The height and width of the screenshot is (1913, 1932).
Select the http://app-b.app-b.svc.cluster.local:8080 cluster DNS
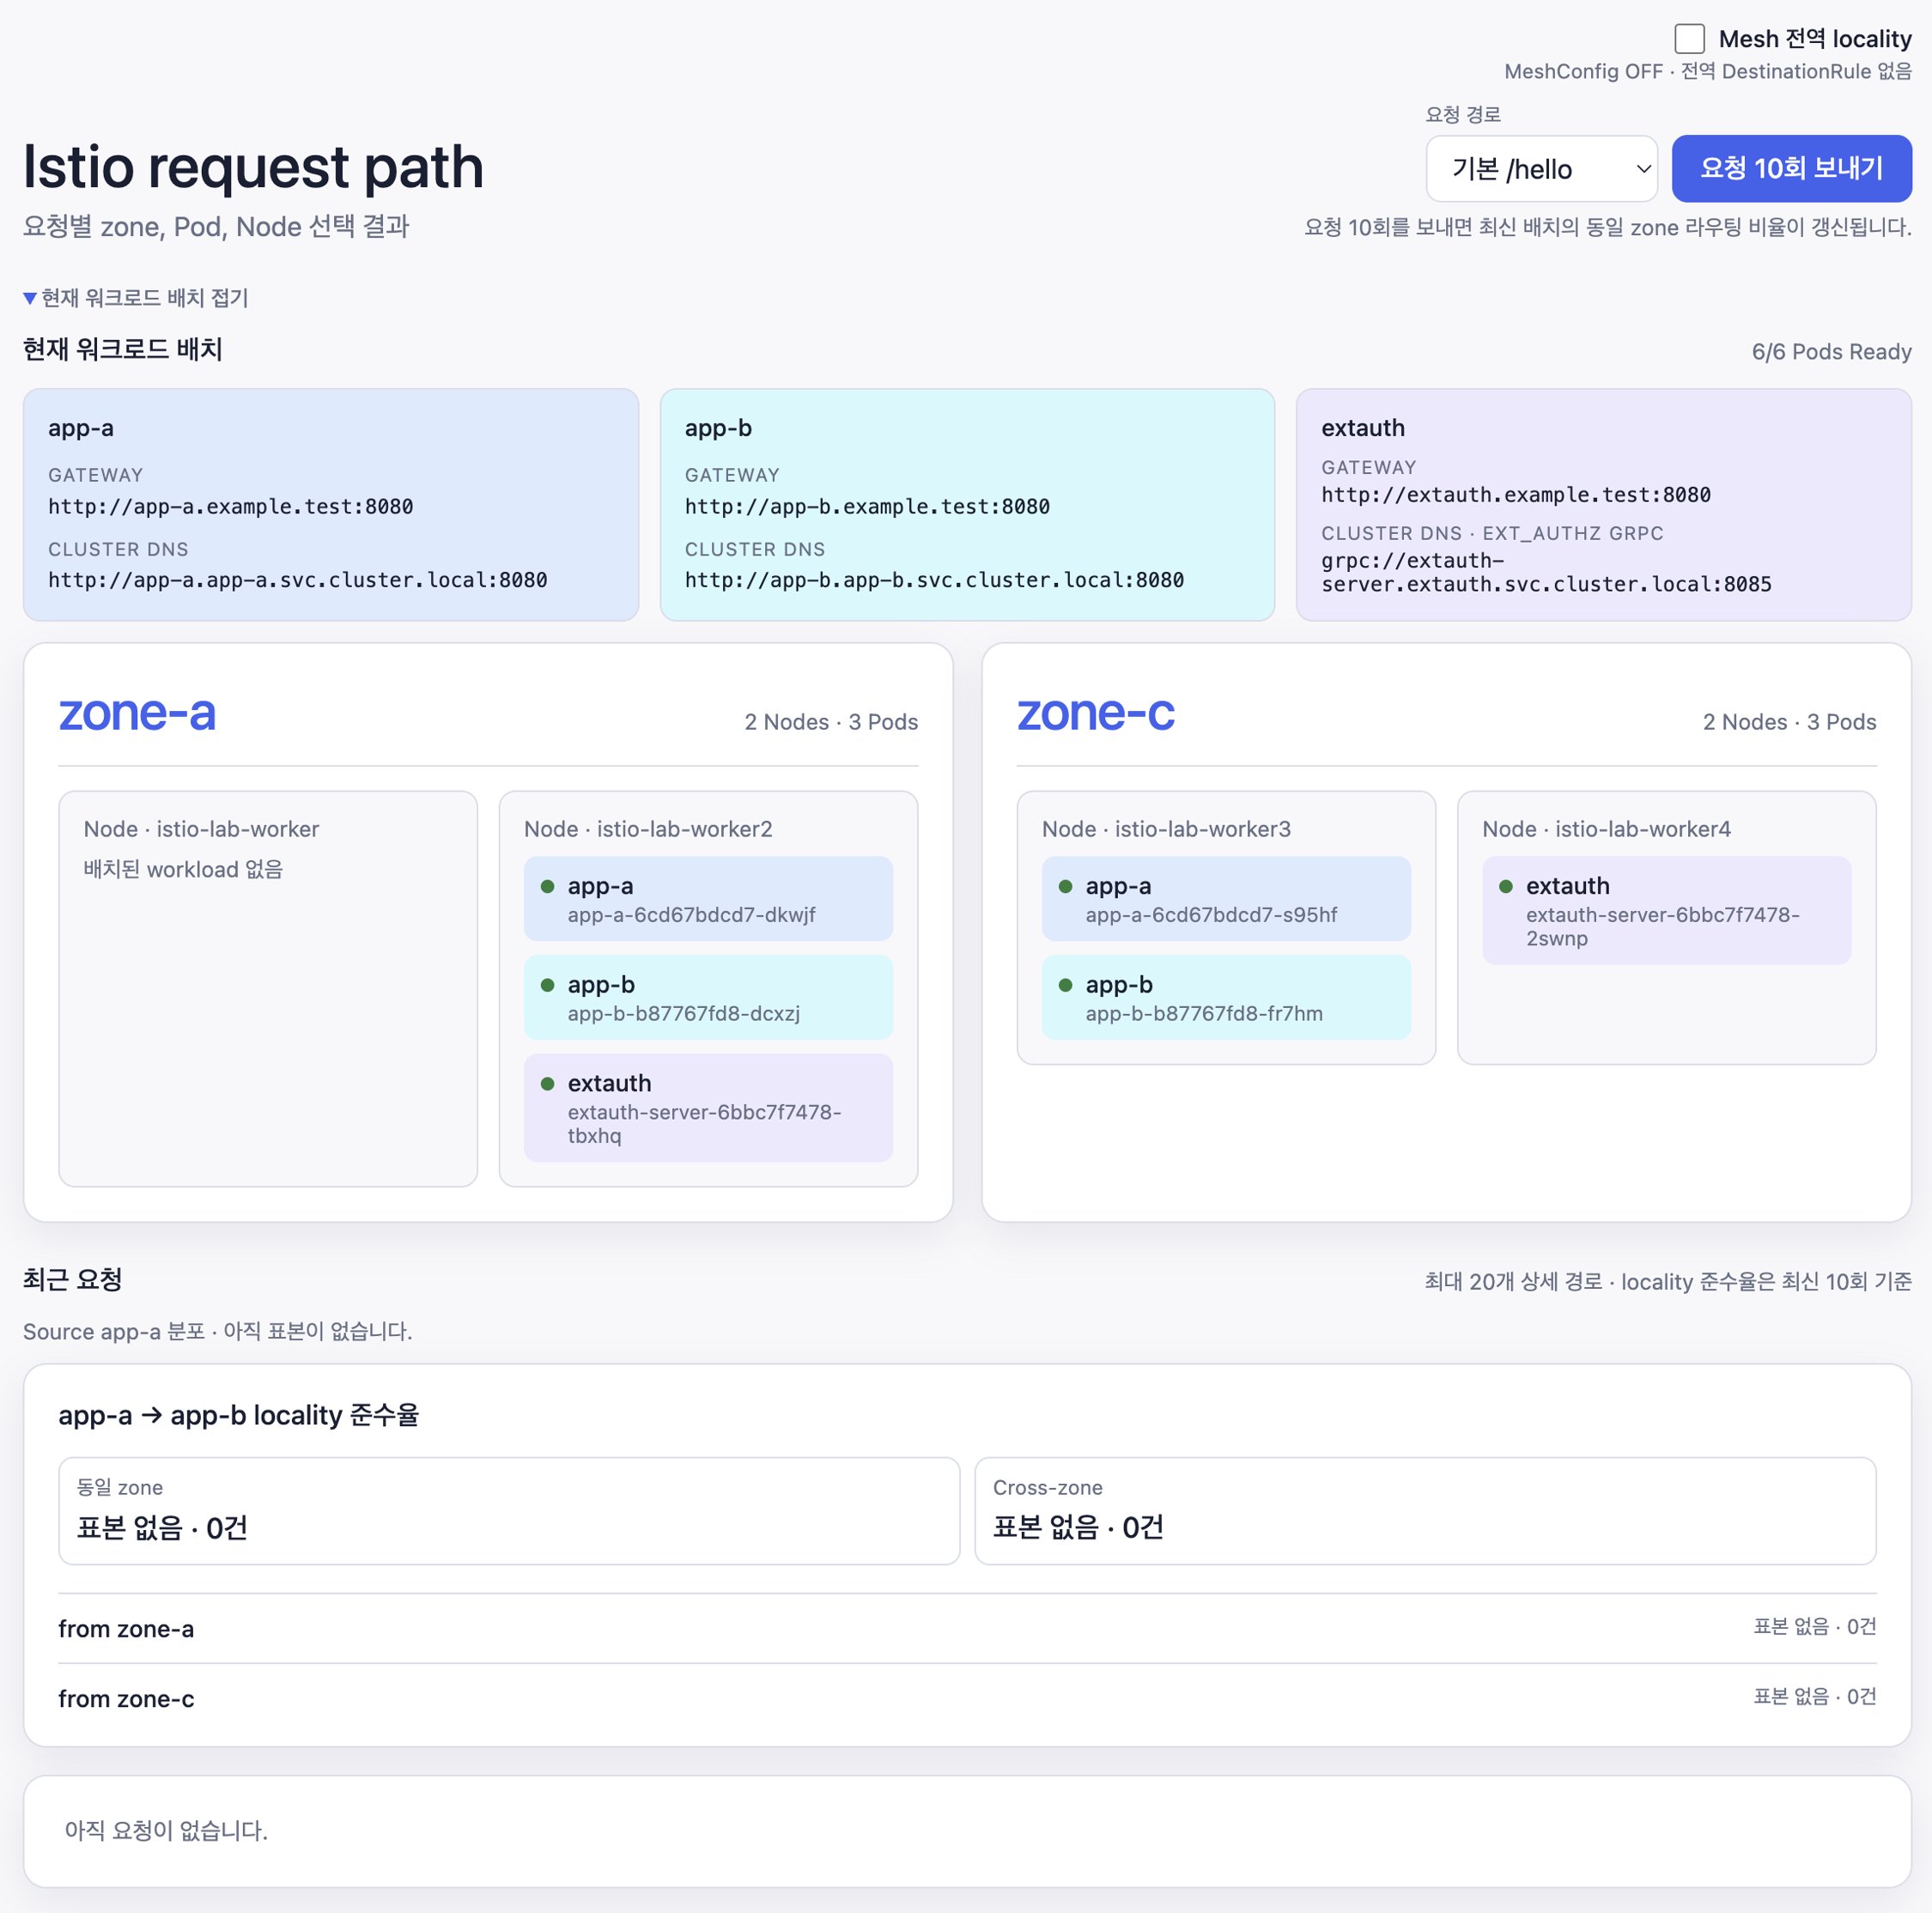[x=934, y=580]
